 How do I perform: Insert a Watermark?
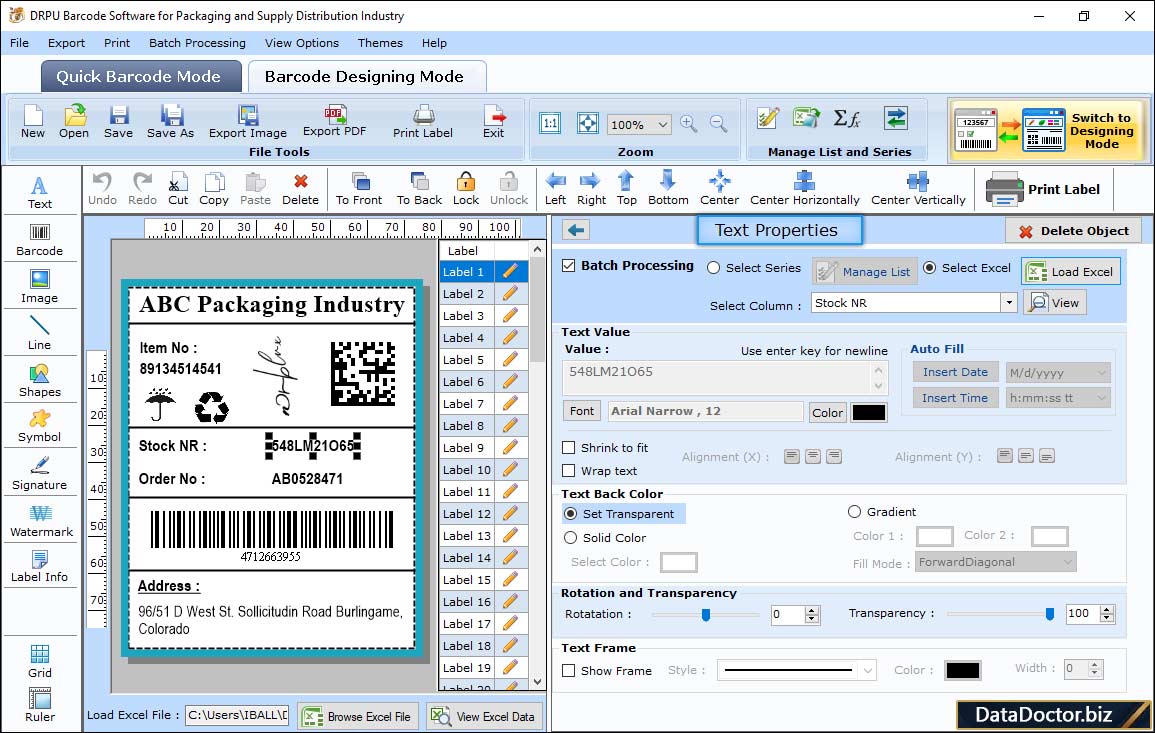41,521
